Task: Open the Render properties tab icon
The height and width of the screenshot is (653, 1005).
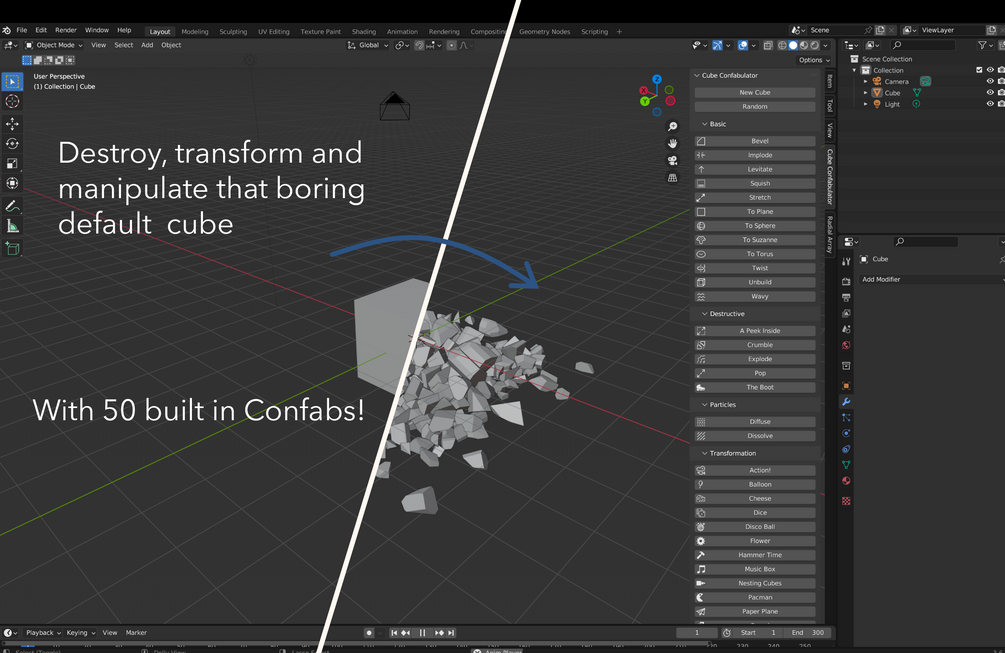Action: pos(846,282)
